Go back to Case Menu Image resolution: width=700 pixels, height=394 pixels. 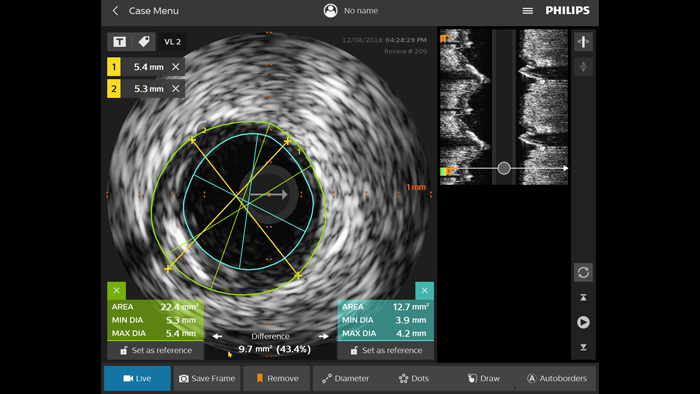click(146, 11)
